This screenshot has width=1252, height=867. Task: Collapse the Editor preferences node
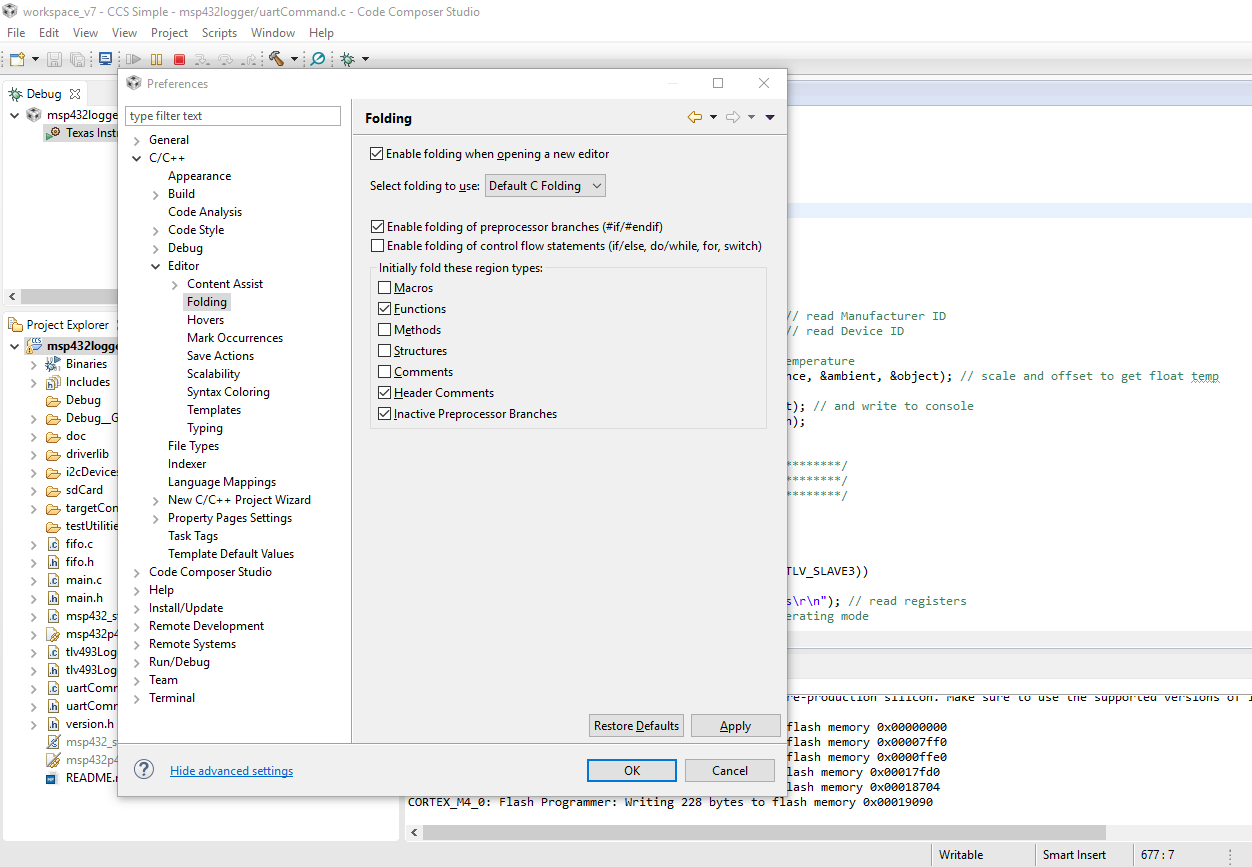pyautogui.click(x=156, y=266)
